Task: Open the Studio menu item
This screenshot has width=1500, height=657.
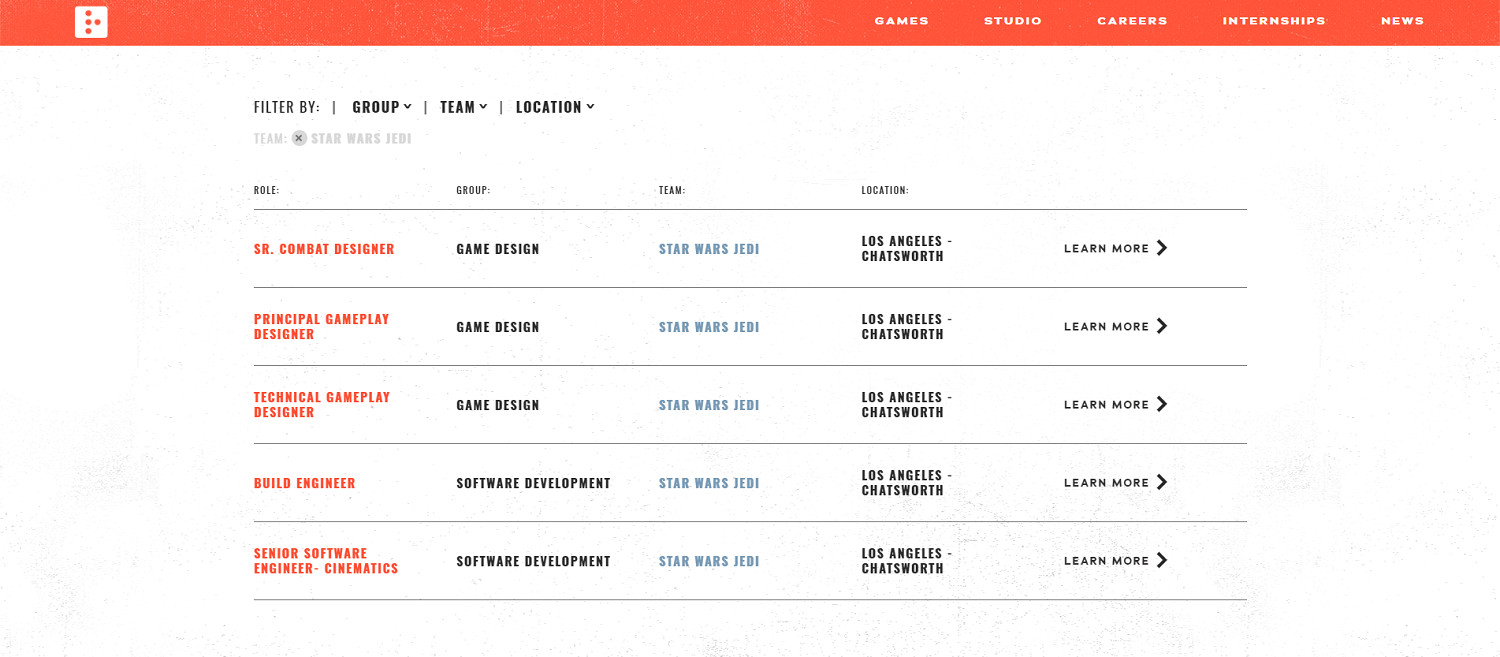Action: click(1012, 21)
